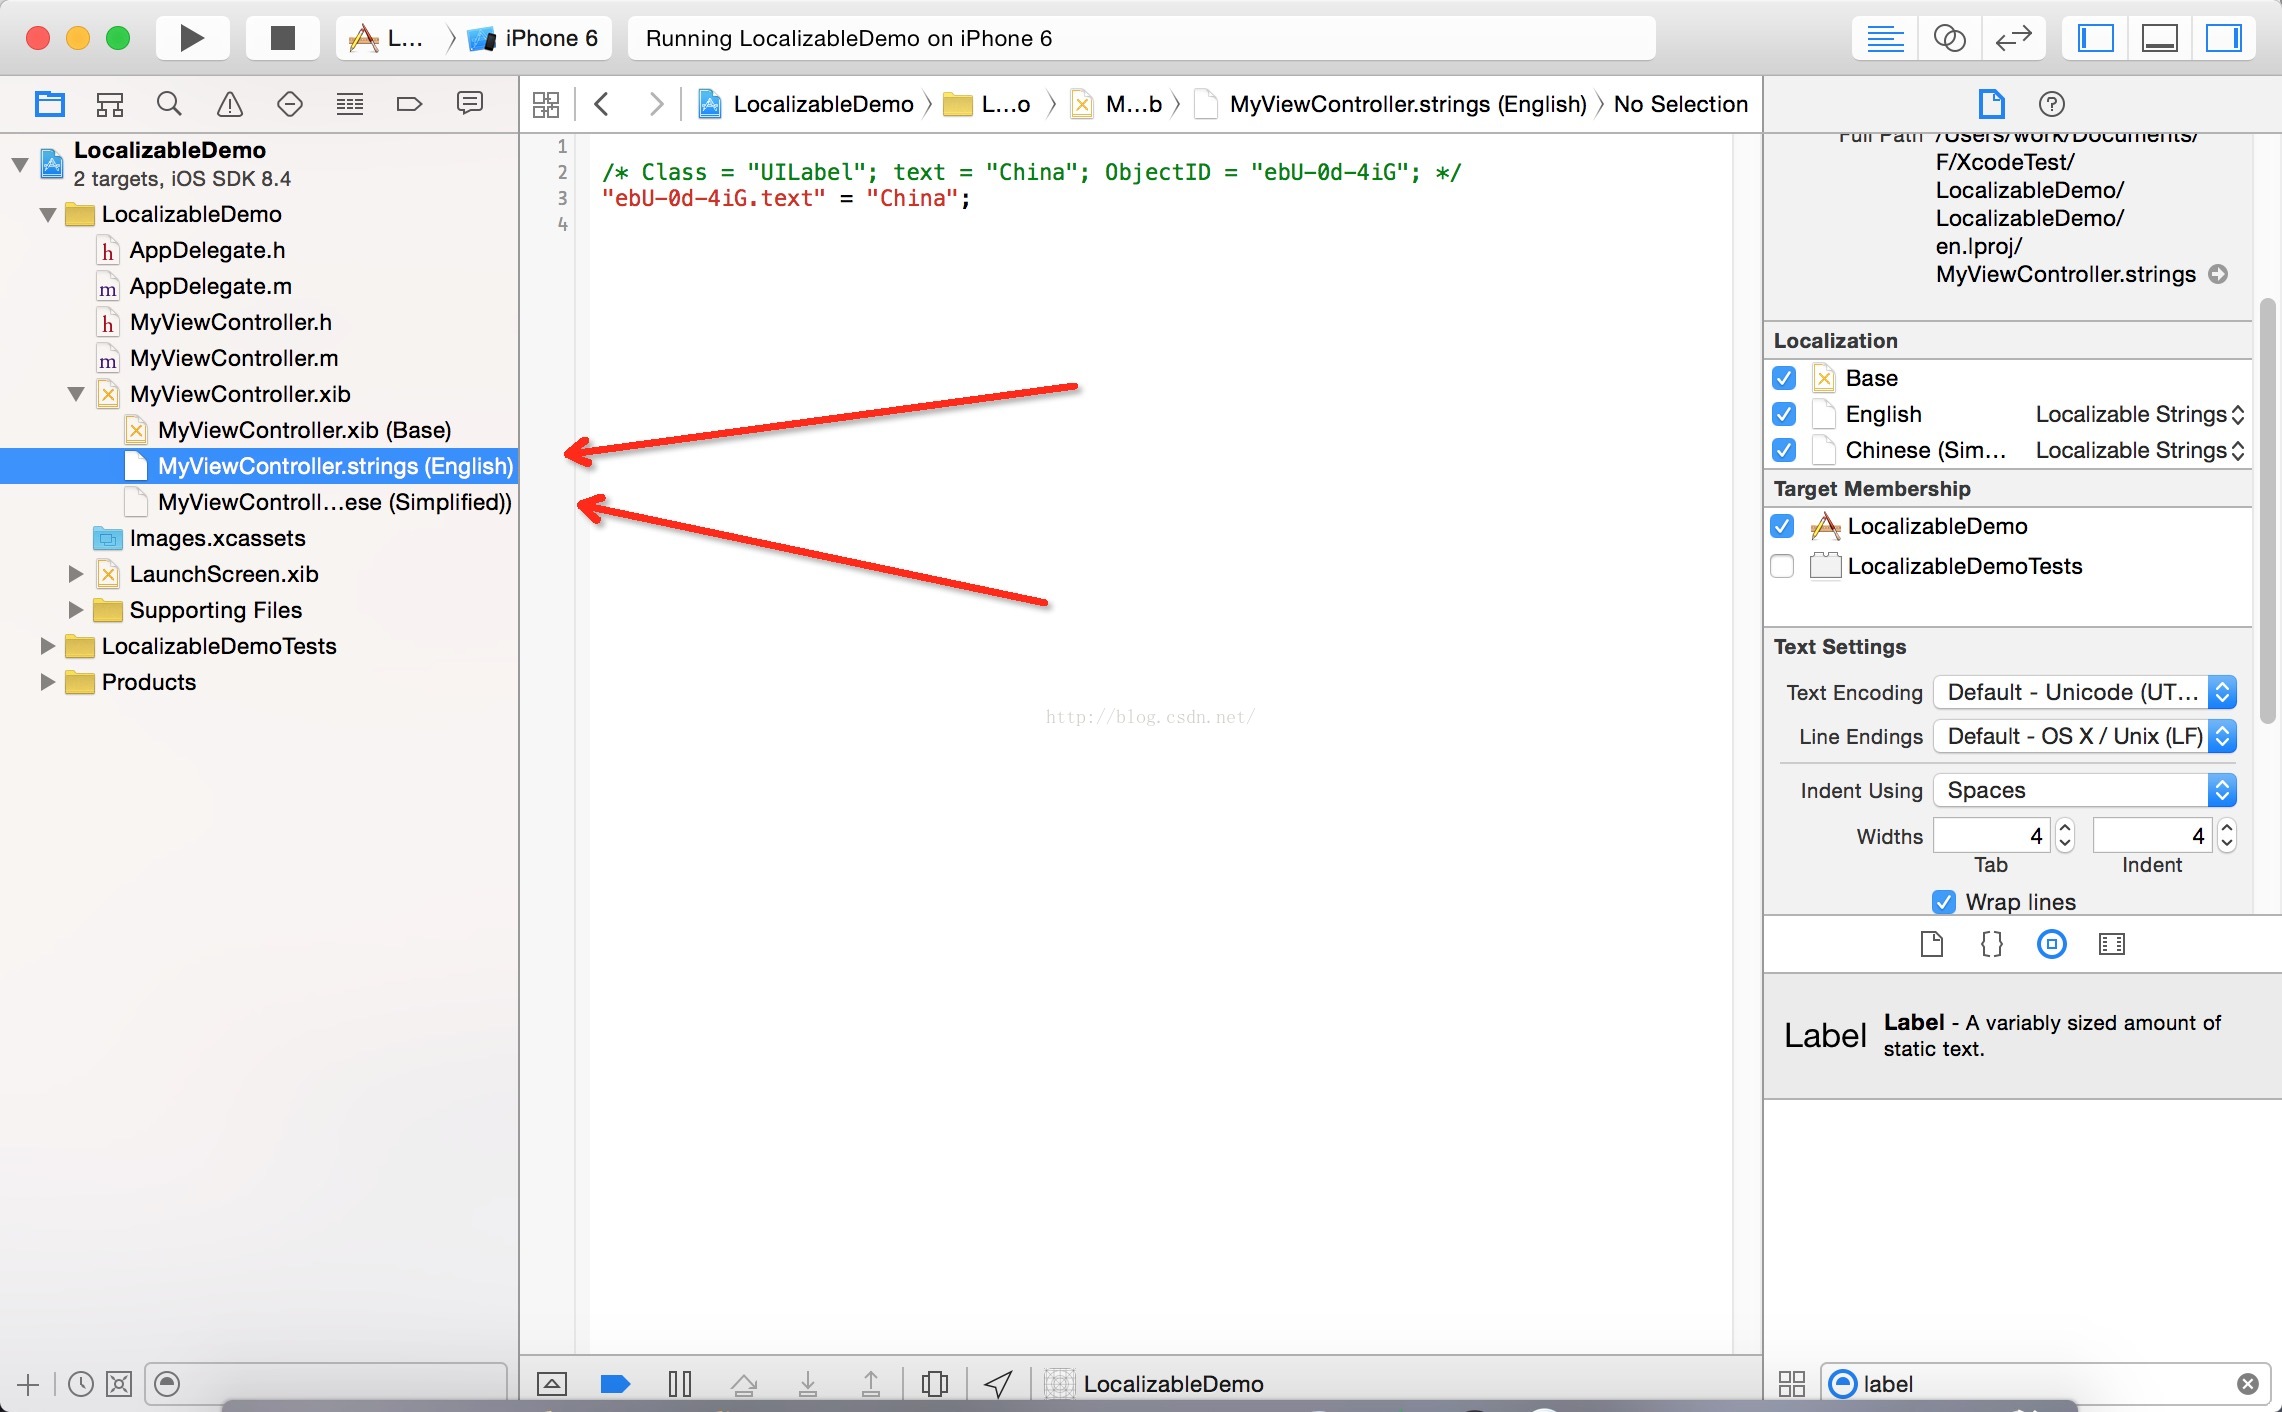Viewport: 2282px width, 1412px height.
Task: Select AppDelegate.m in navigator
Action: coord(211,286)
